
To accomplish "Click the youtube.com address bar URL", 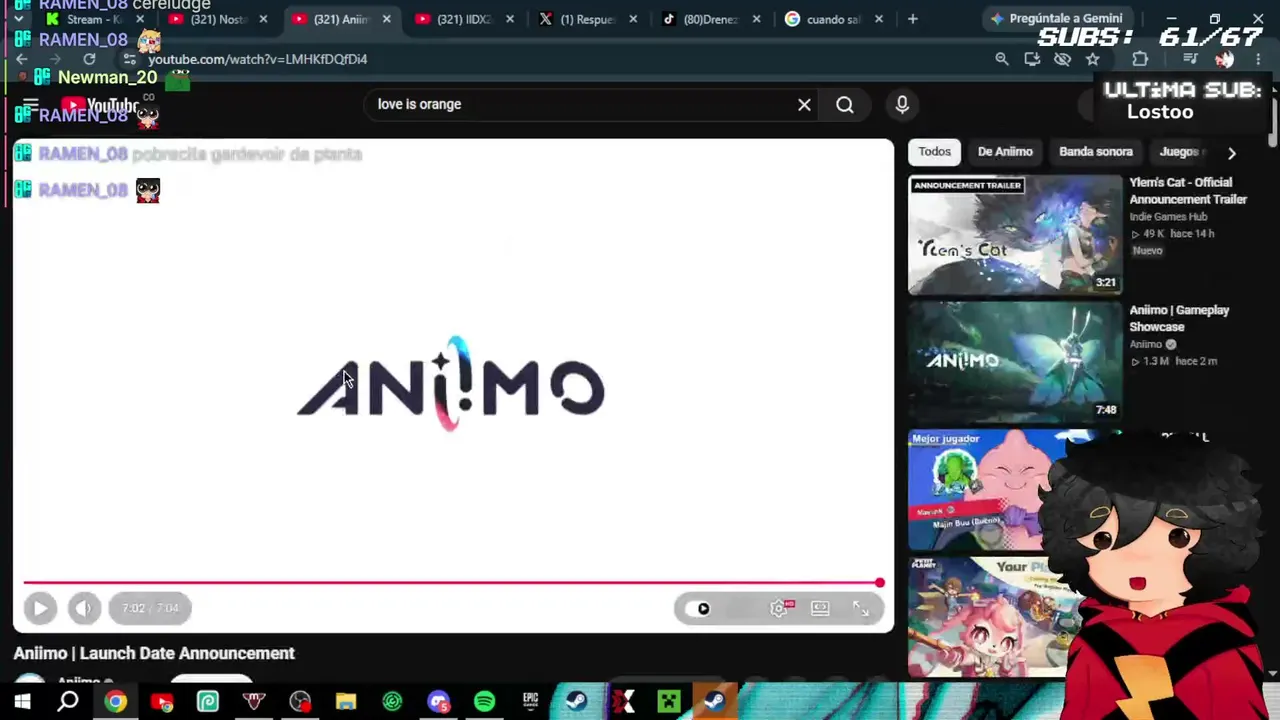I will 258,59.
